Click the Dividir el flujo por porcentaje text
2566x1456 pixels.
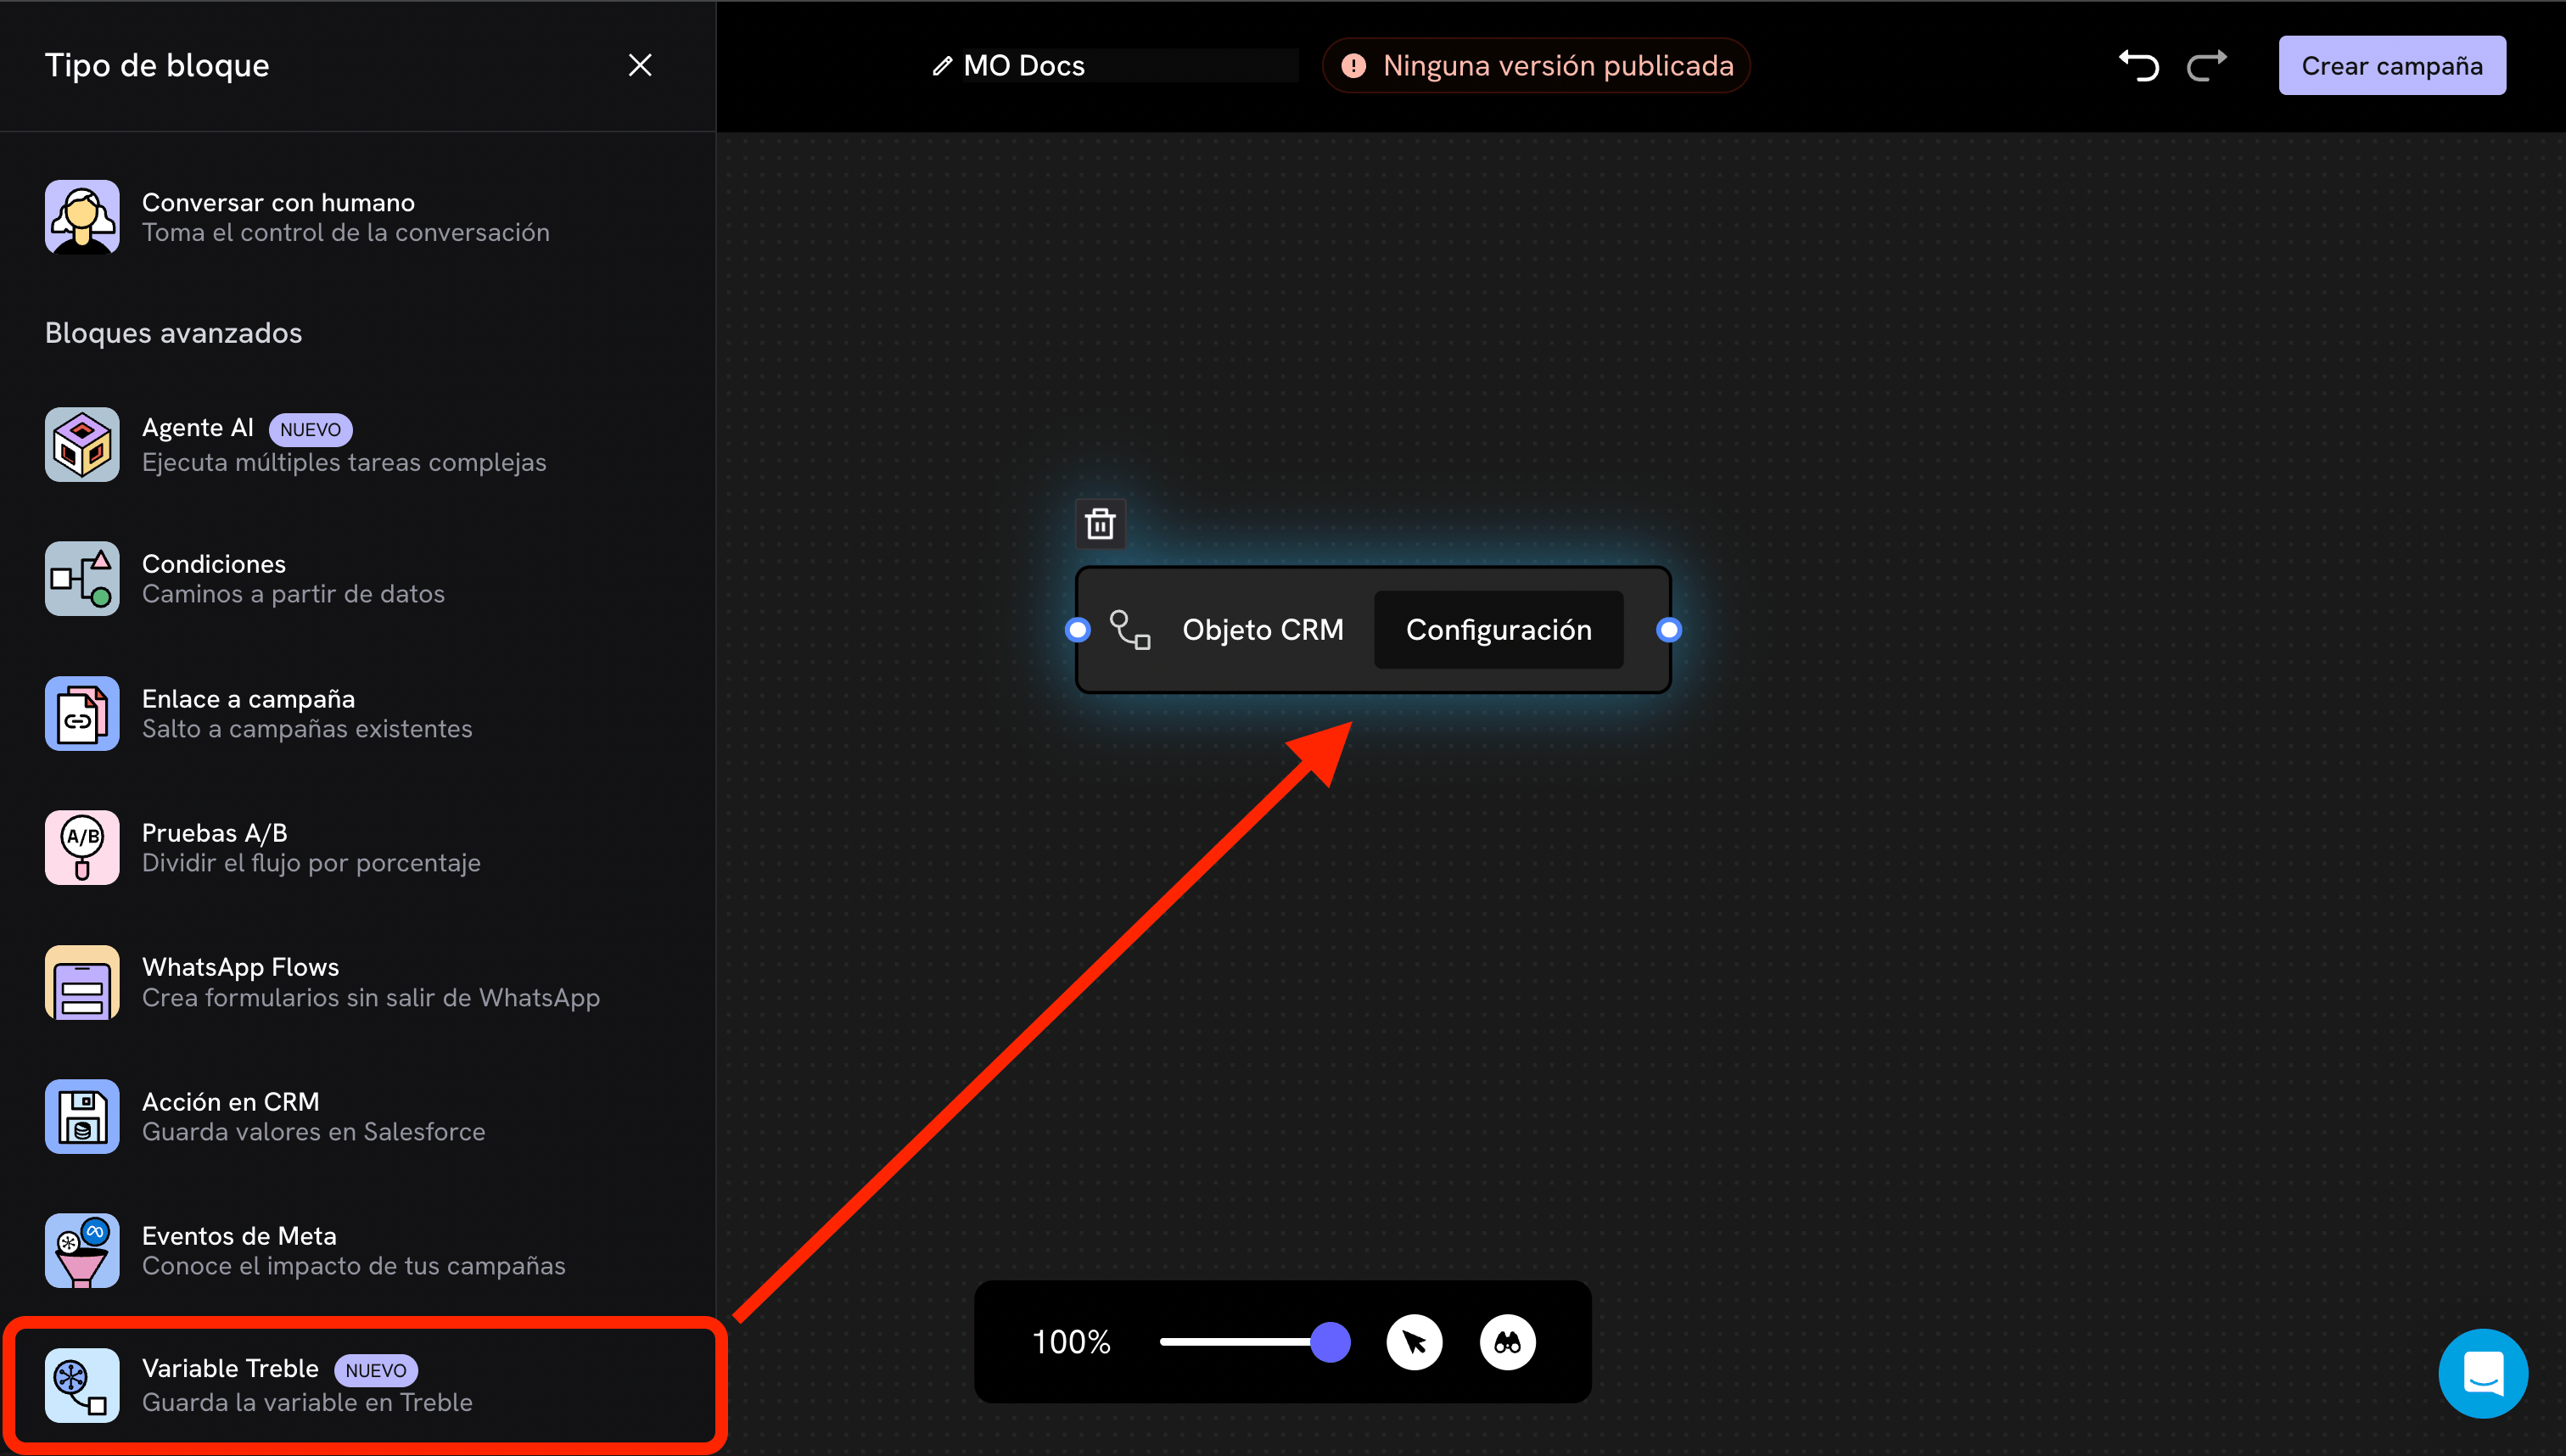point(311,863)
